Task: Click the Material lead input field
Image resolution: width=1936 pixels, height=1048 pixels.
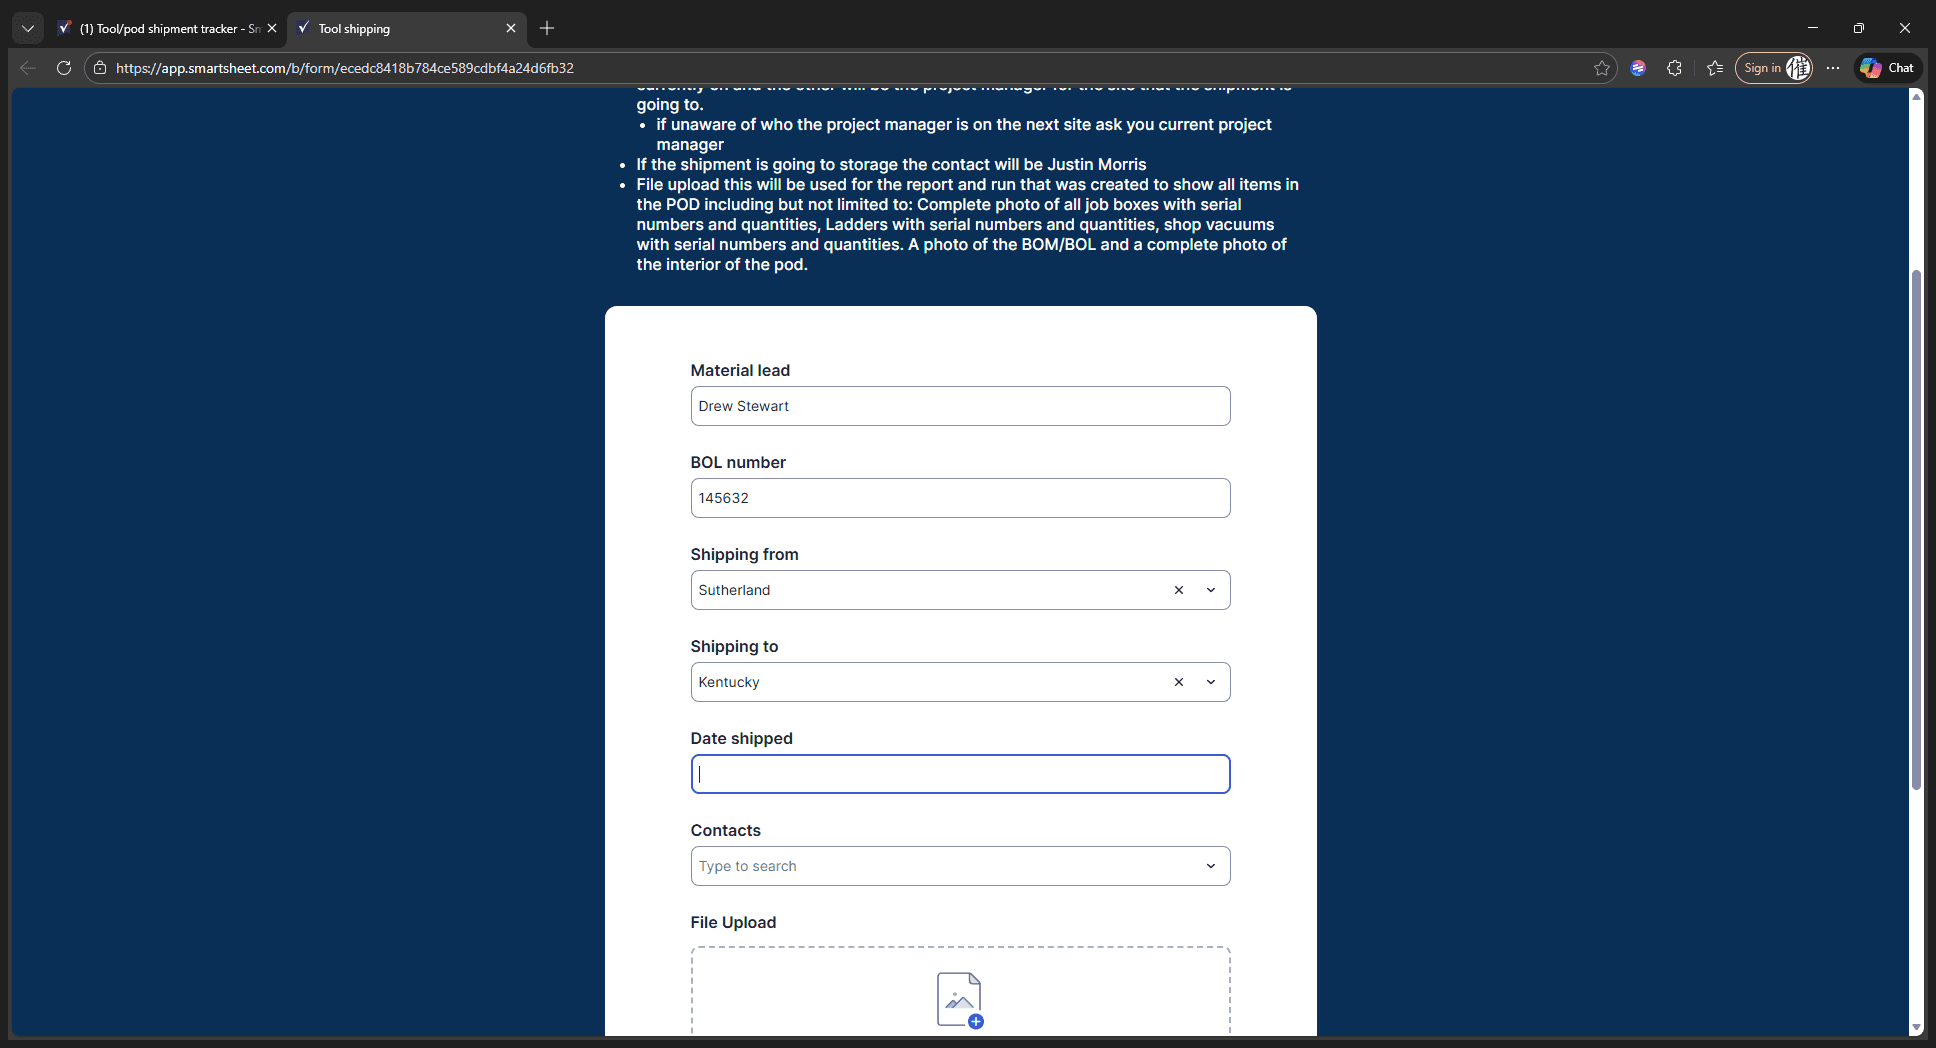Action: [x=960, y=406]
